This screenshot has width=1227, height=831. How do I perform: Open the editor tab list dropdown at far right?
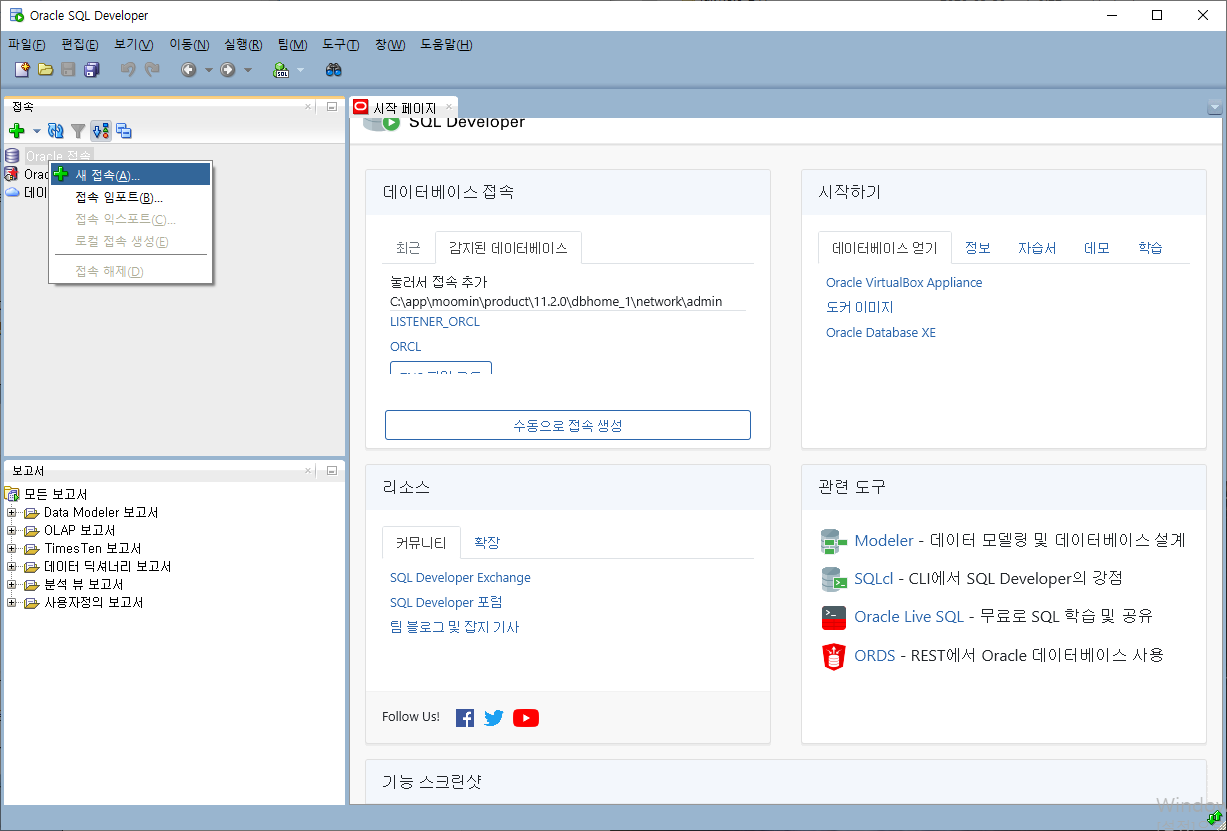point(1215,108)
